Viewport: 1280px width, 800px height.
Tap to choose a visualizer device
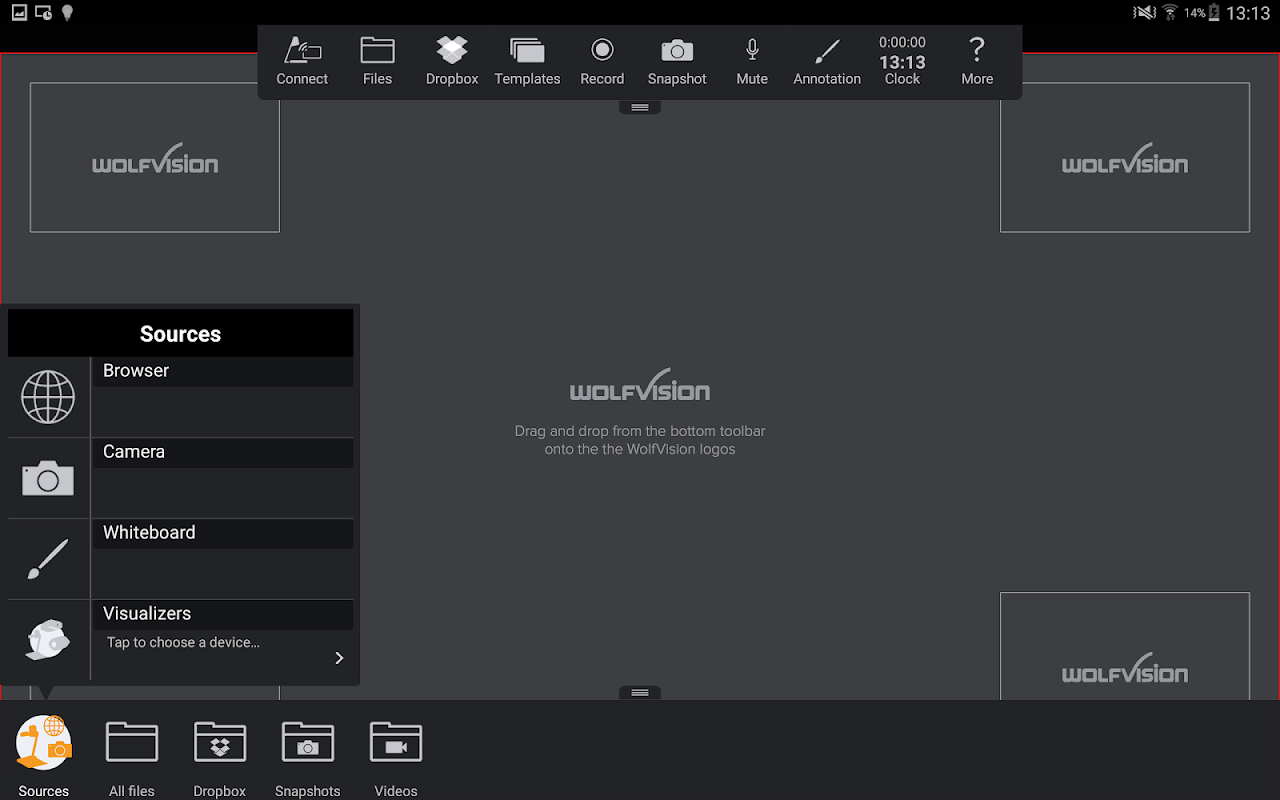click(183, 643)
